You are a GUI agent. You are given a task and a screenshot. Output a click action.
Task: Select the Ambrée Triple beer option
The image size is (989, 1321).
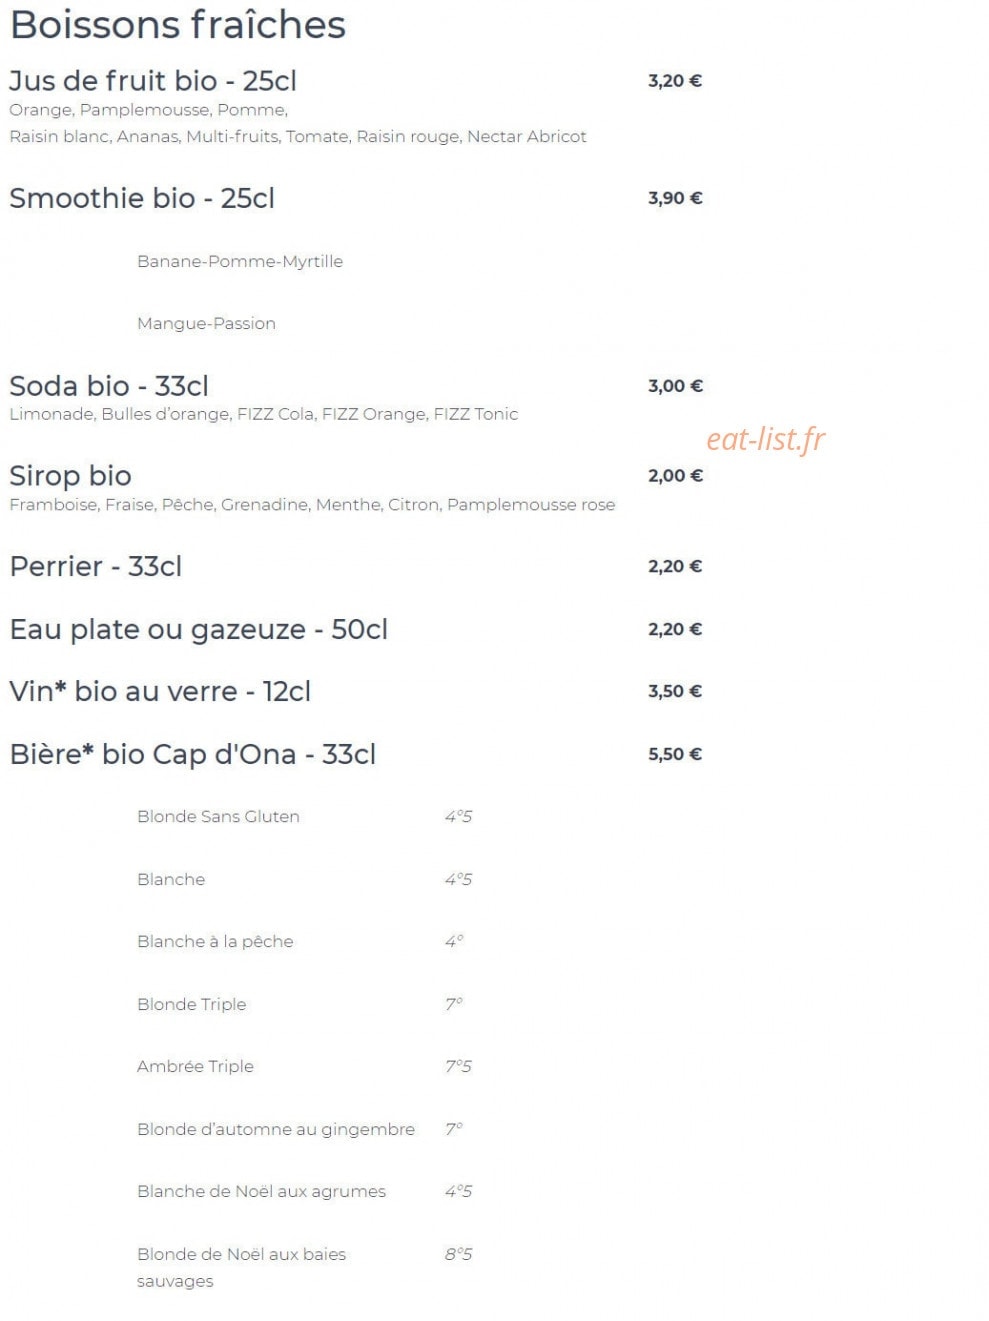[x=195, y=1066]
